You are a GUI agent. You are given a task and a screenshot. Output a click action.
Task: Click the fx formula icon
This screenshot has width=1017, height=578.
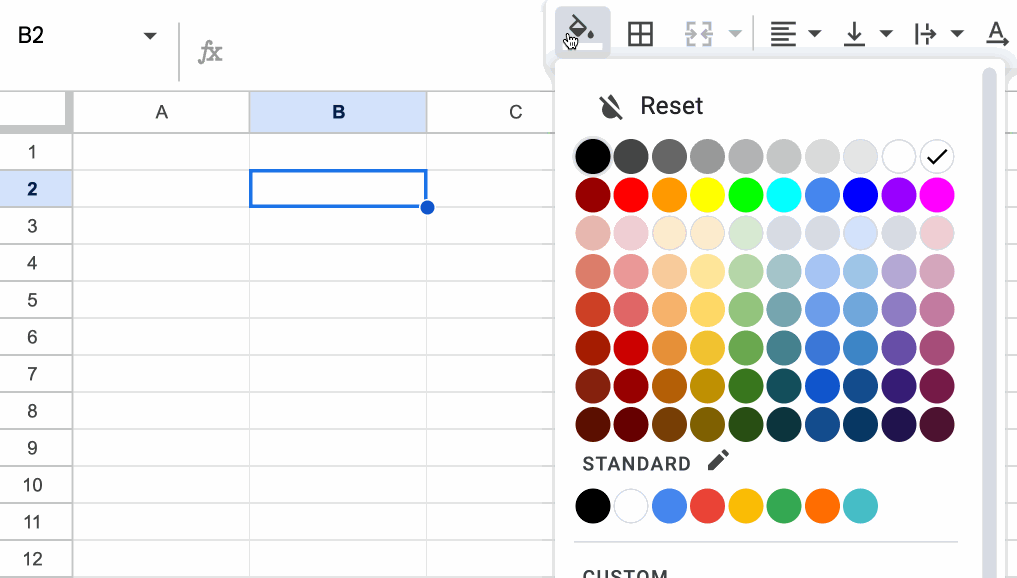tap(210, 52)
